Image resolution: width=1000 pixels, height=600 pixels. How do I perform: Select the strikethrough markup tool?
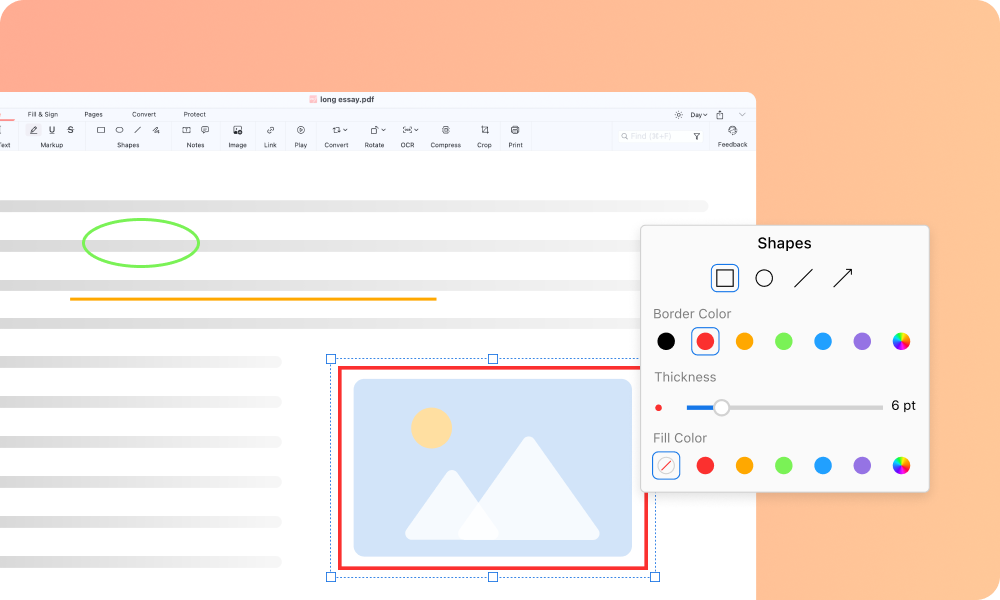(x=70, y=129)
